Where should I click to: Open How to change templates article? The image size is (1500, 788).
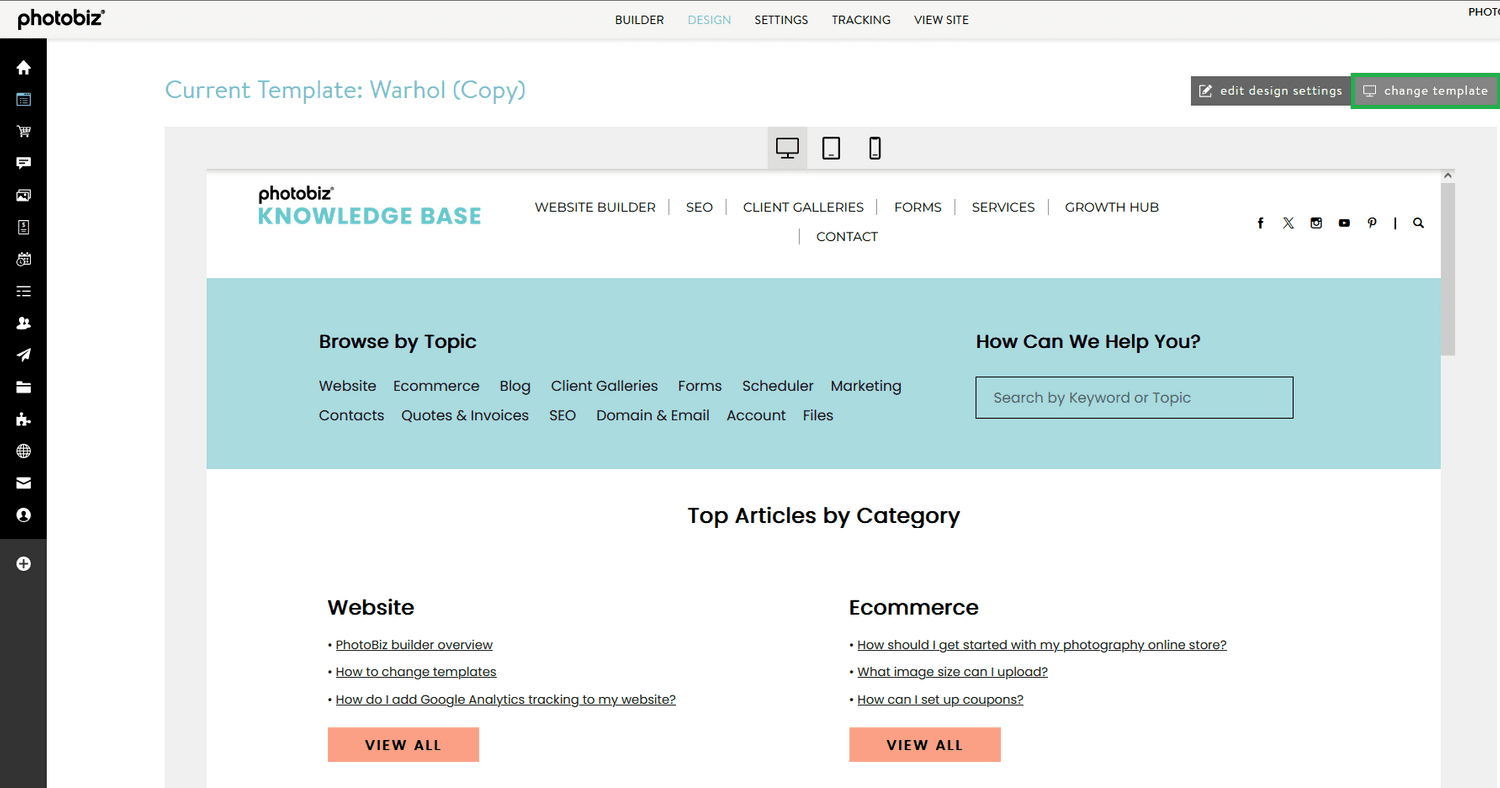click(416, 672)
